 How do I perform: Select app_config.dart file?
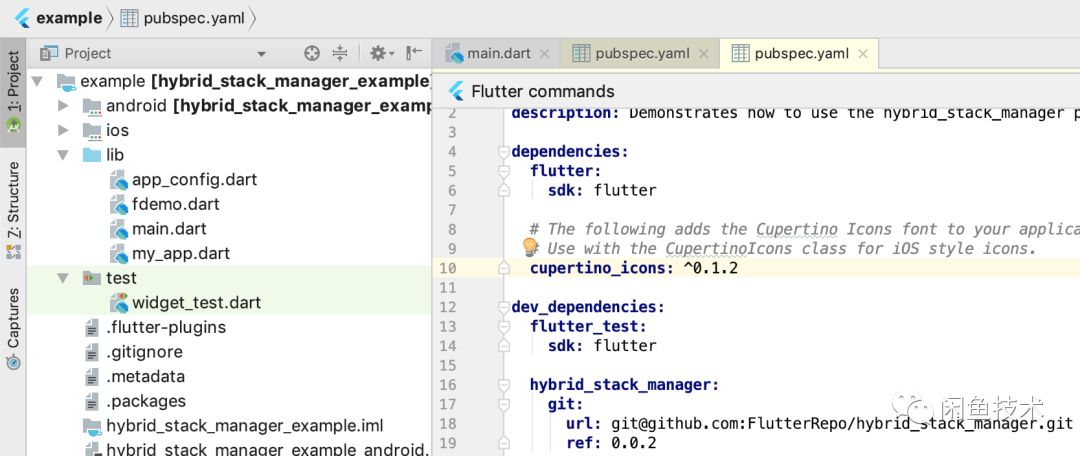click(x=194, y=180)
